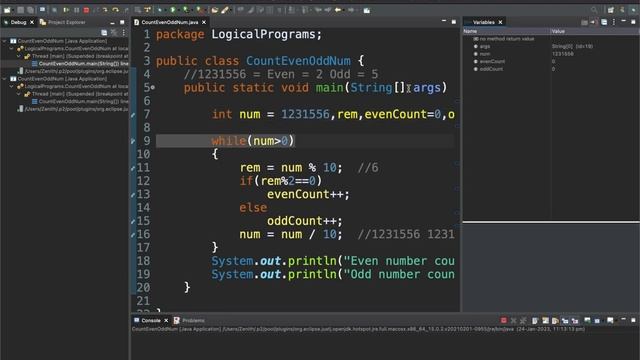The image size is (640, 360).
Task: Click the green Run launch icon
Action: 173,10
